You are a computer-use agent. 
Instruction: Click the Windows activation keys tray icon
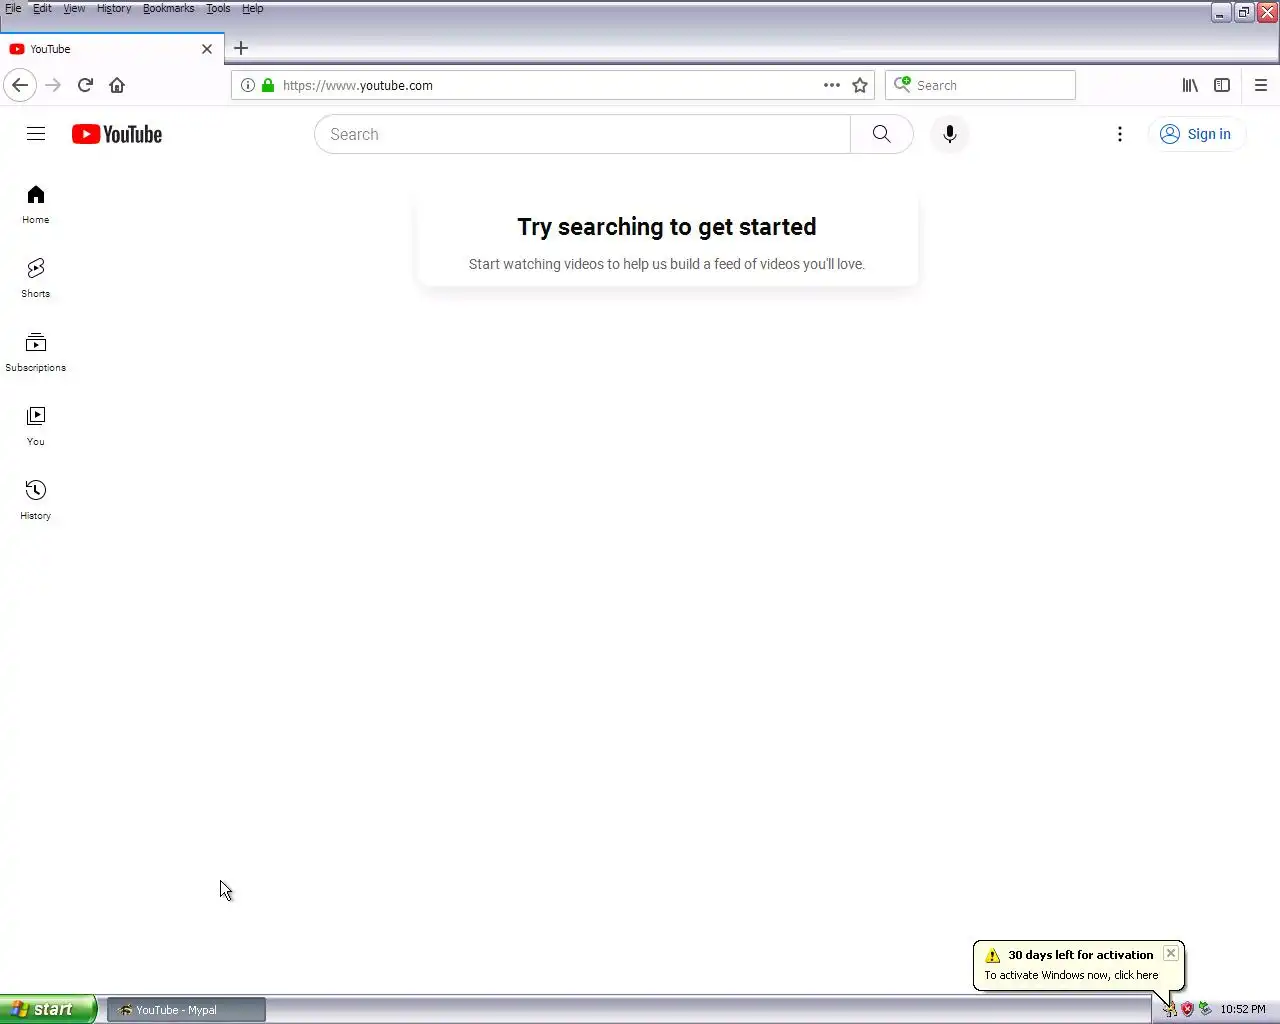[x=1169, y=1009]
